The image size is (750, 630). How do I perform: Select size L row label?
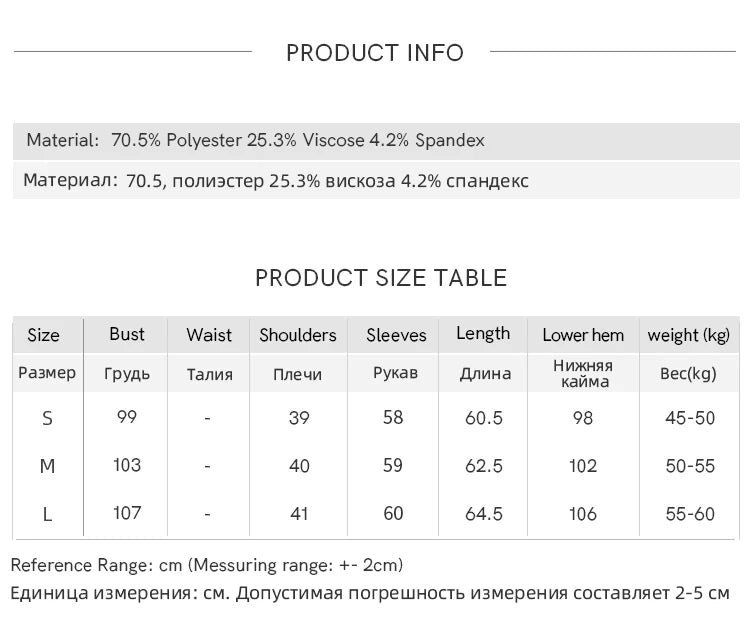pyautogui.click(x=47, y=514)
